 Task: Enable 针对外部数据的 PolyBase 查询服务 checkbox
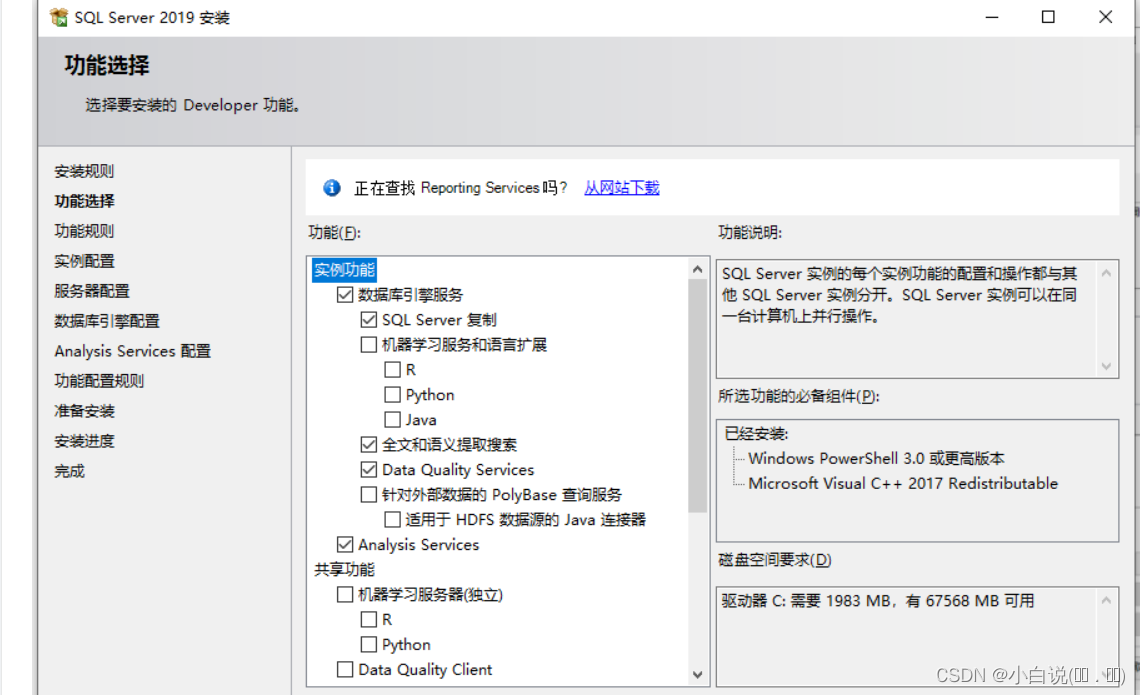click(369, 494)
